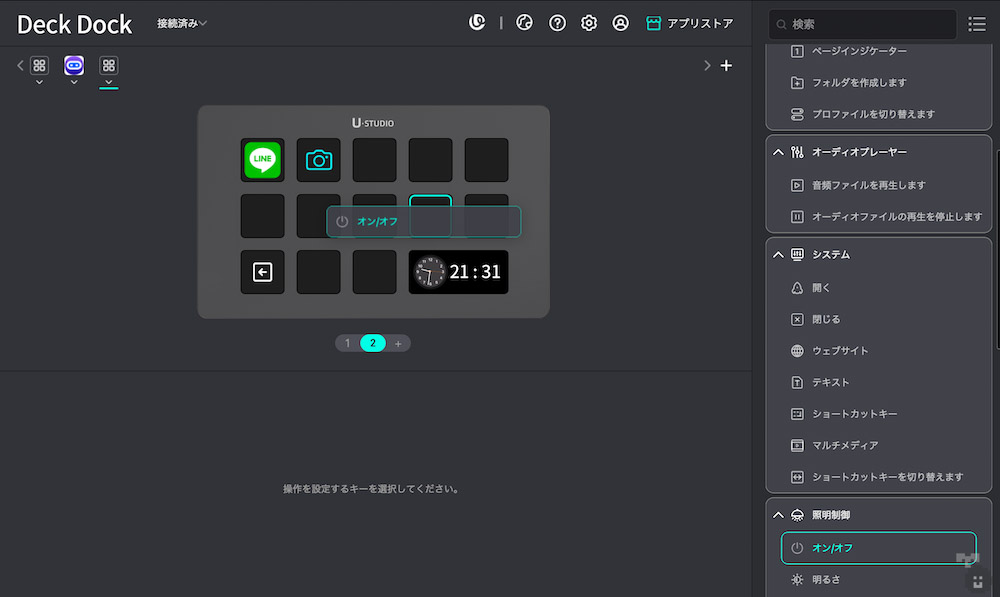The width and height of the screenshot is (1000, 597).
Task: Open the help question mark icon
Action: [557, 23]
